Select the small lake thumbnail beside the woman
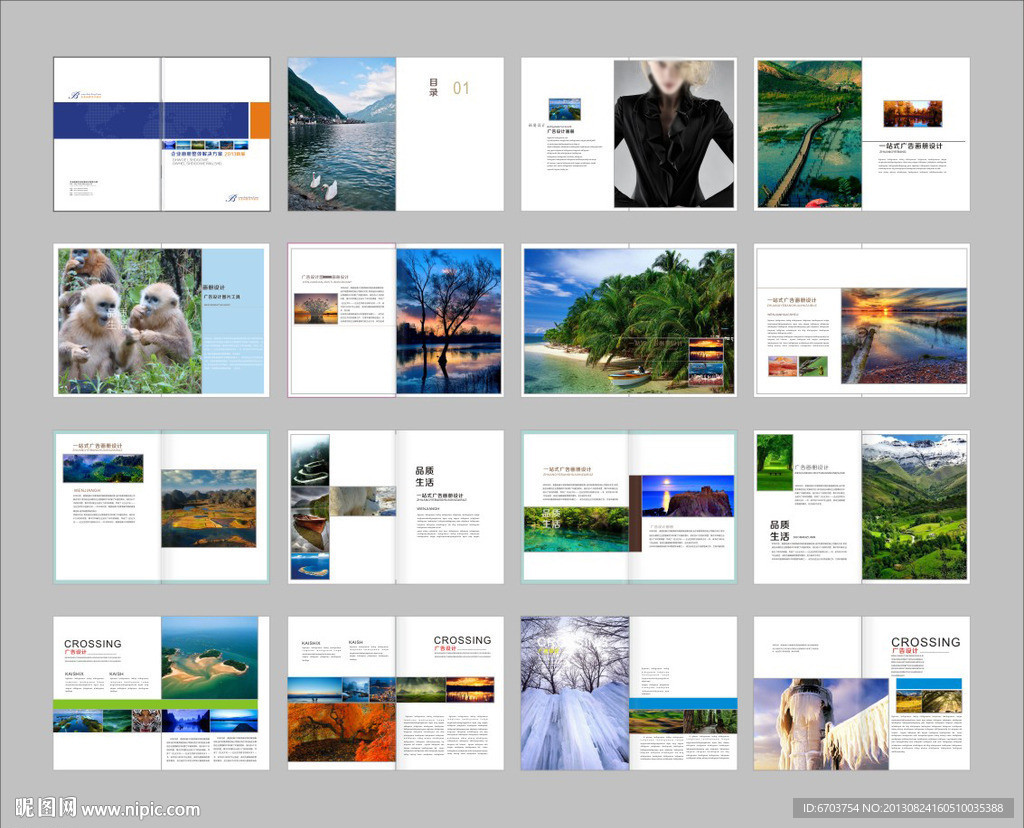Viewport: 1024px width, 828px height. click(x=564, y=109)
